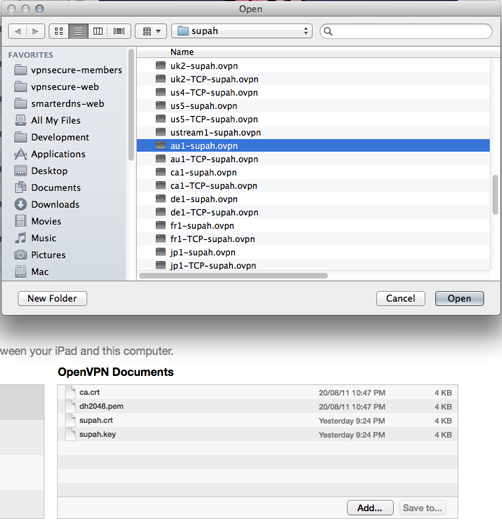Show All My Files

click(47, 120)
